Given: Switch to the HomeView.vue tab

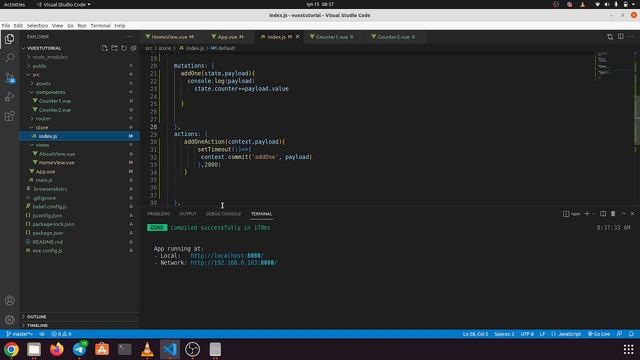Looking at the screenshot, I should click(169, 37).
